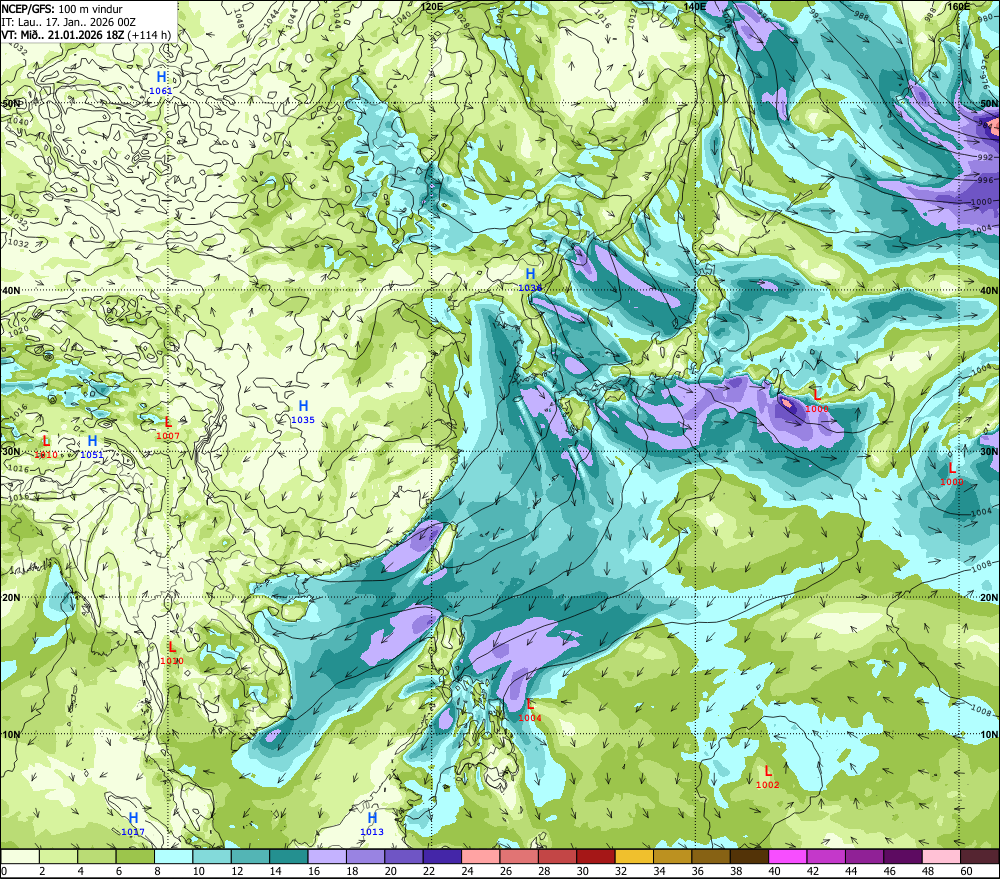Click the 30N label on right edge
1000x879 pixels.
pyautogui.click(x=989, y=451)
